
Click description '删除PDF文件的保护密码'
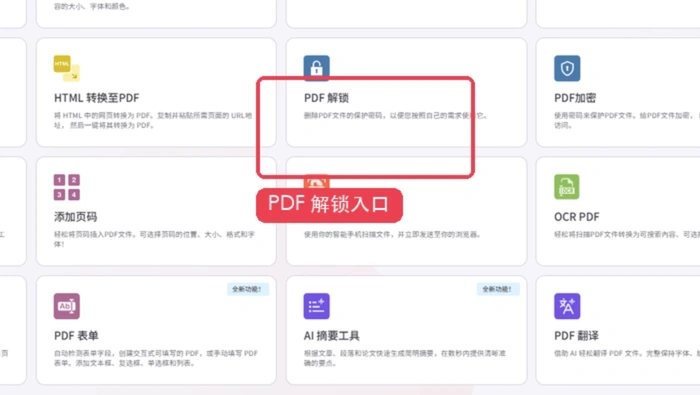click(x=395, y=115)
